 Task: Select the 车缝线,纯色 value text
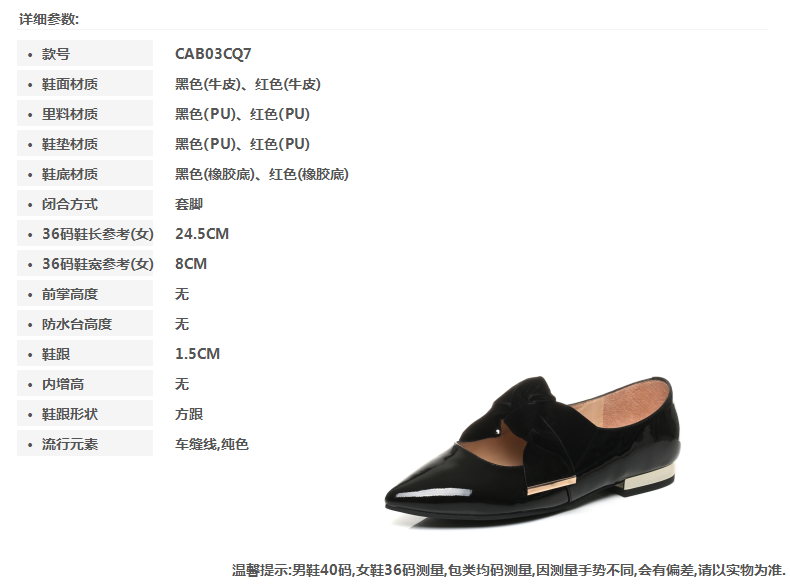pyautogui.click(x=212, y=444)
